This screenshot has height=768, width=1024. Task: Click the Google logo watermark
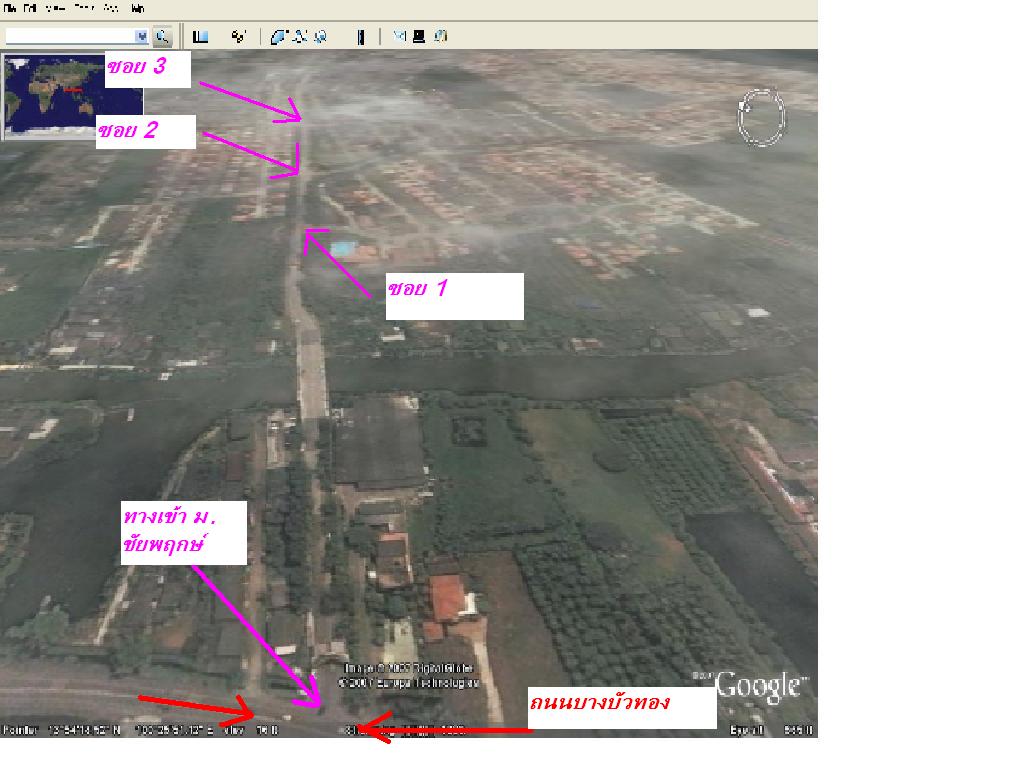point(759,686)
